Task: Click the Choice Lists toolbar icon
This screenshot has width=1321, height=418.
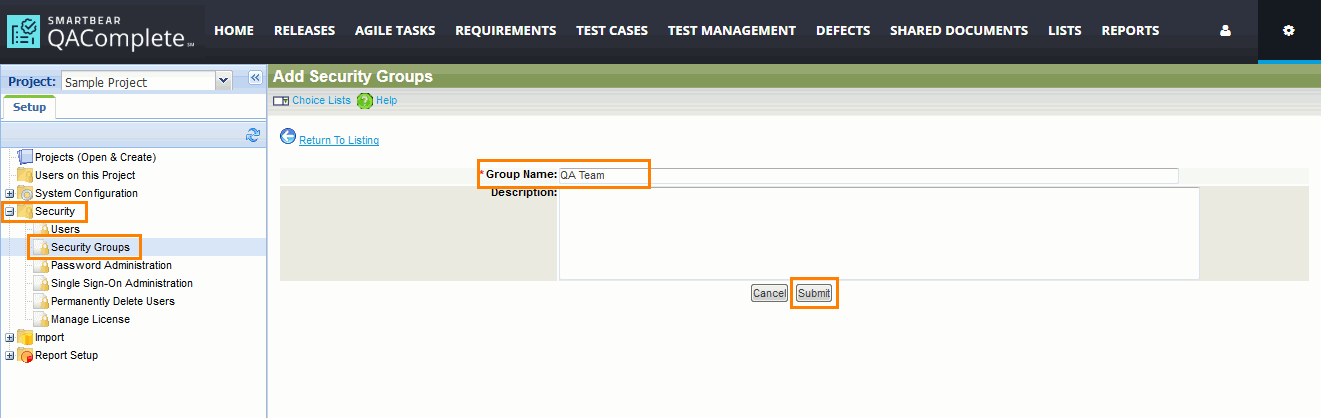Action: point(281,101)
